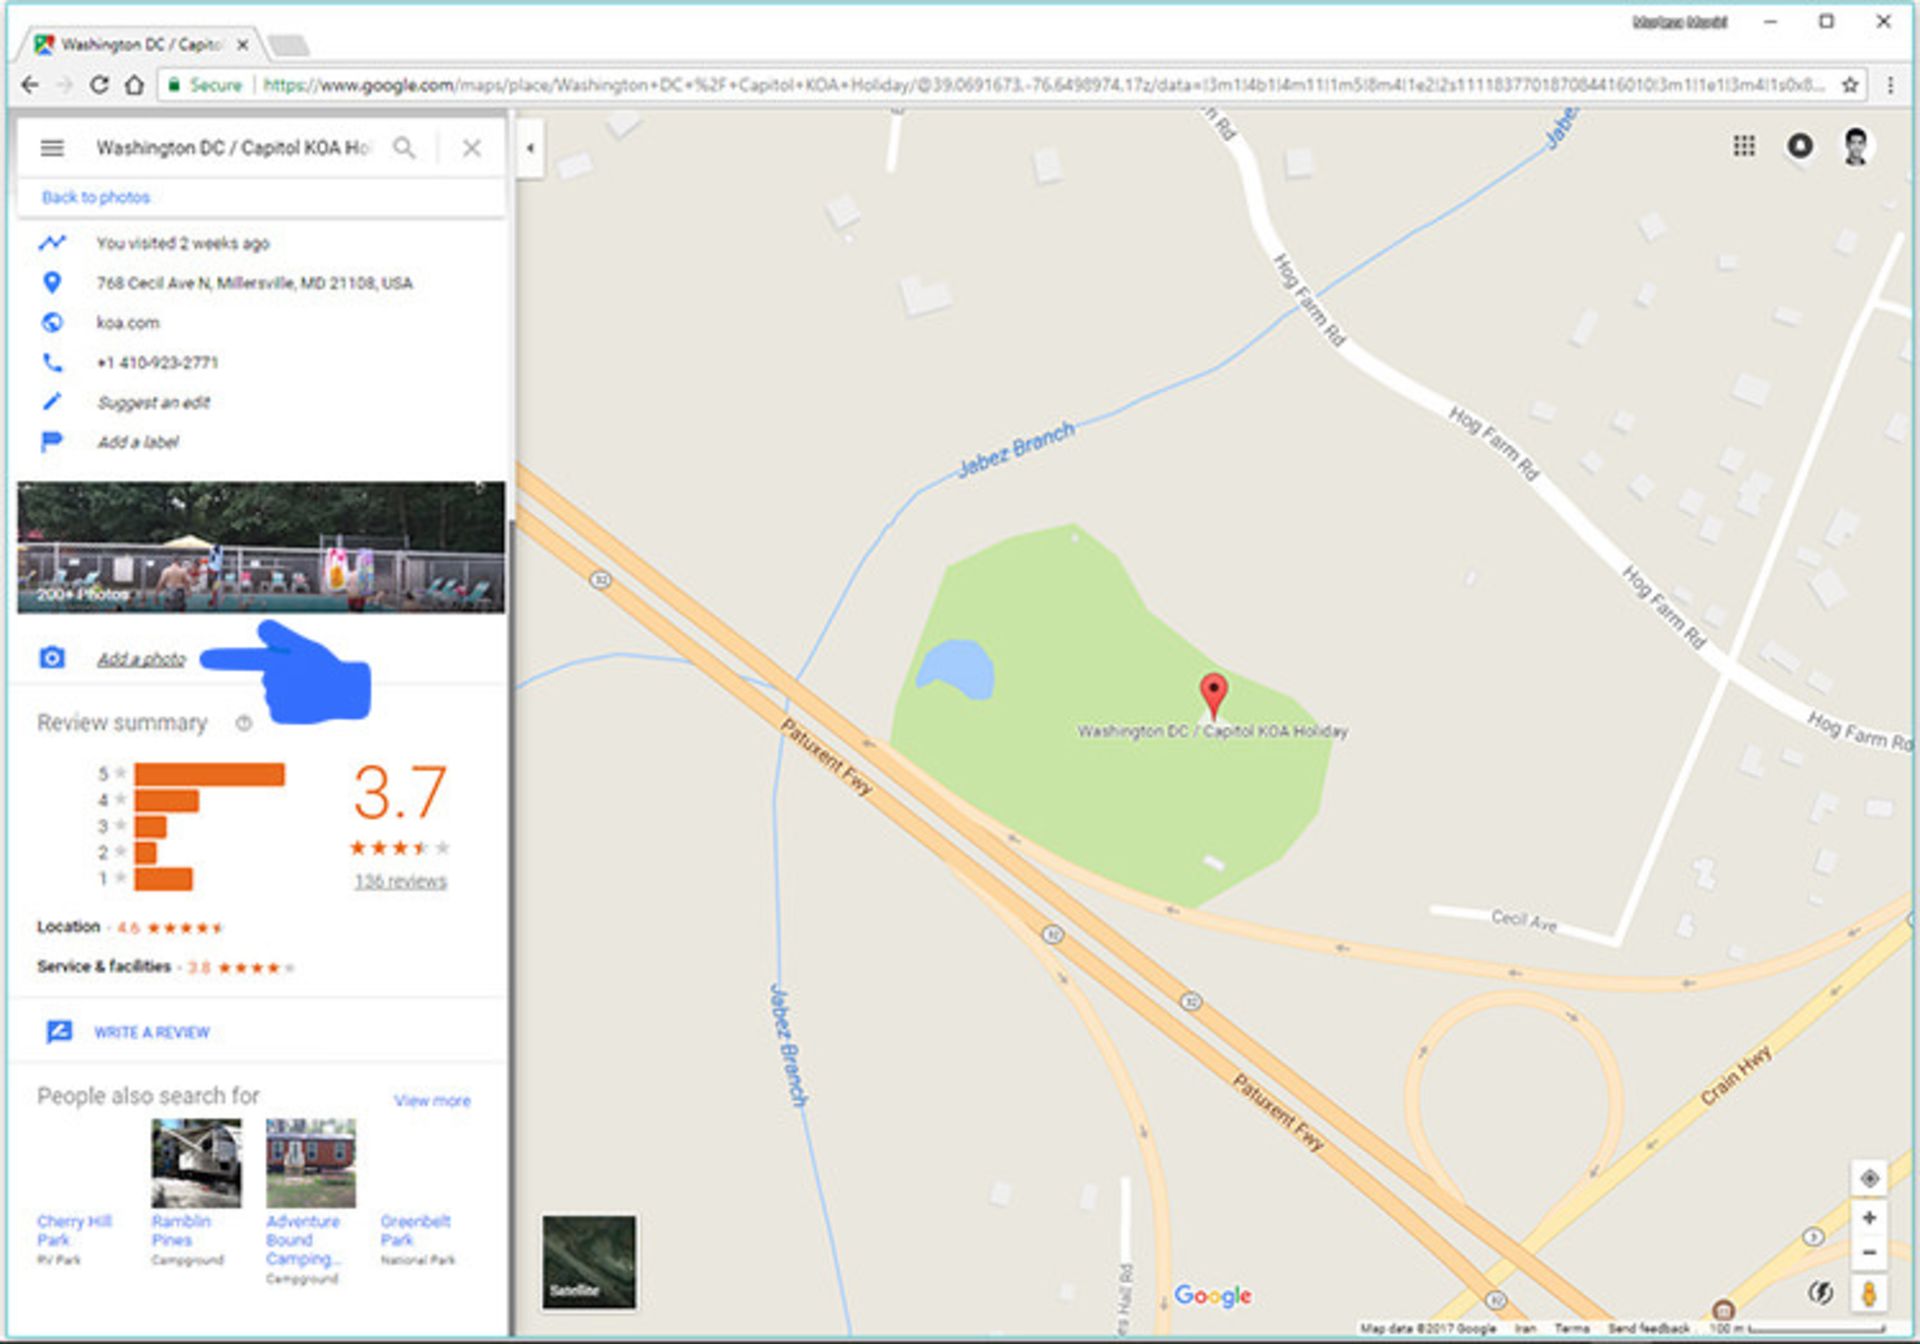
Task: Click the timeline icon next to 'You visited'
Action: click(52, 242)
